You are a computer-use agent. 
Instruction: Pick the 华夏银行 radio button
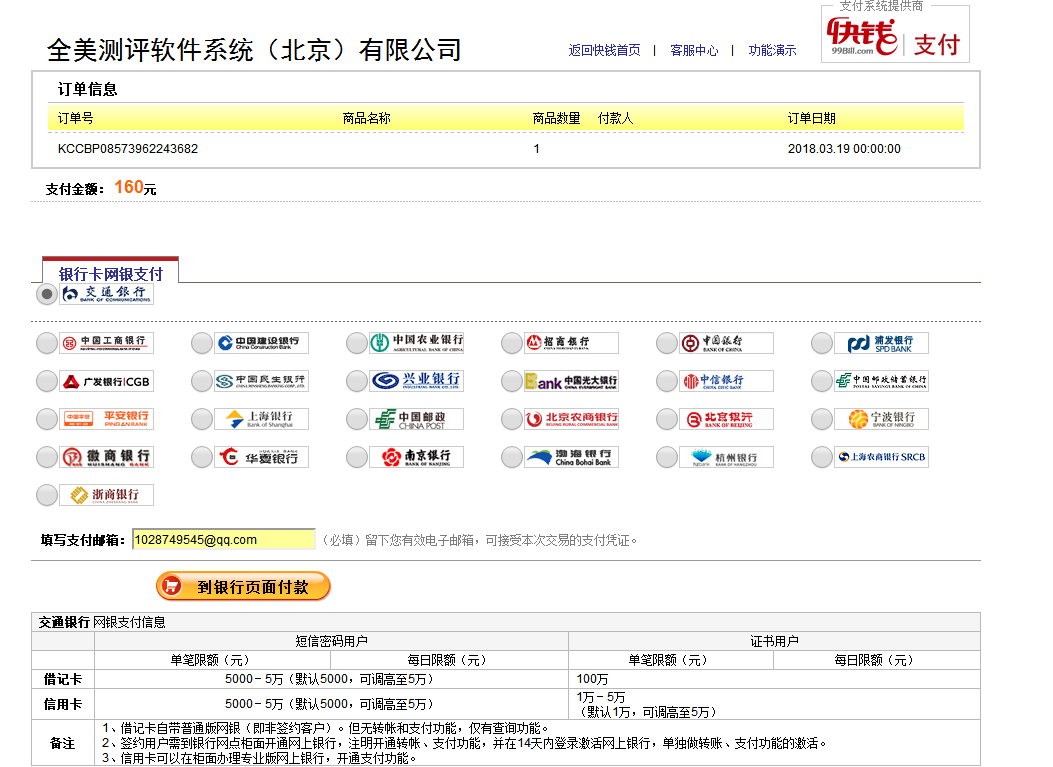point(201,457)
